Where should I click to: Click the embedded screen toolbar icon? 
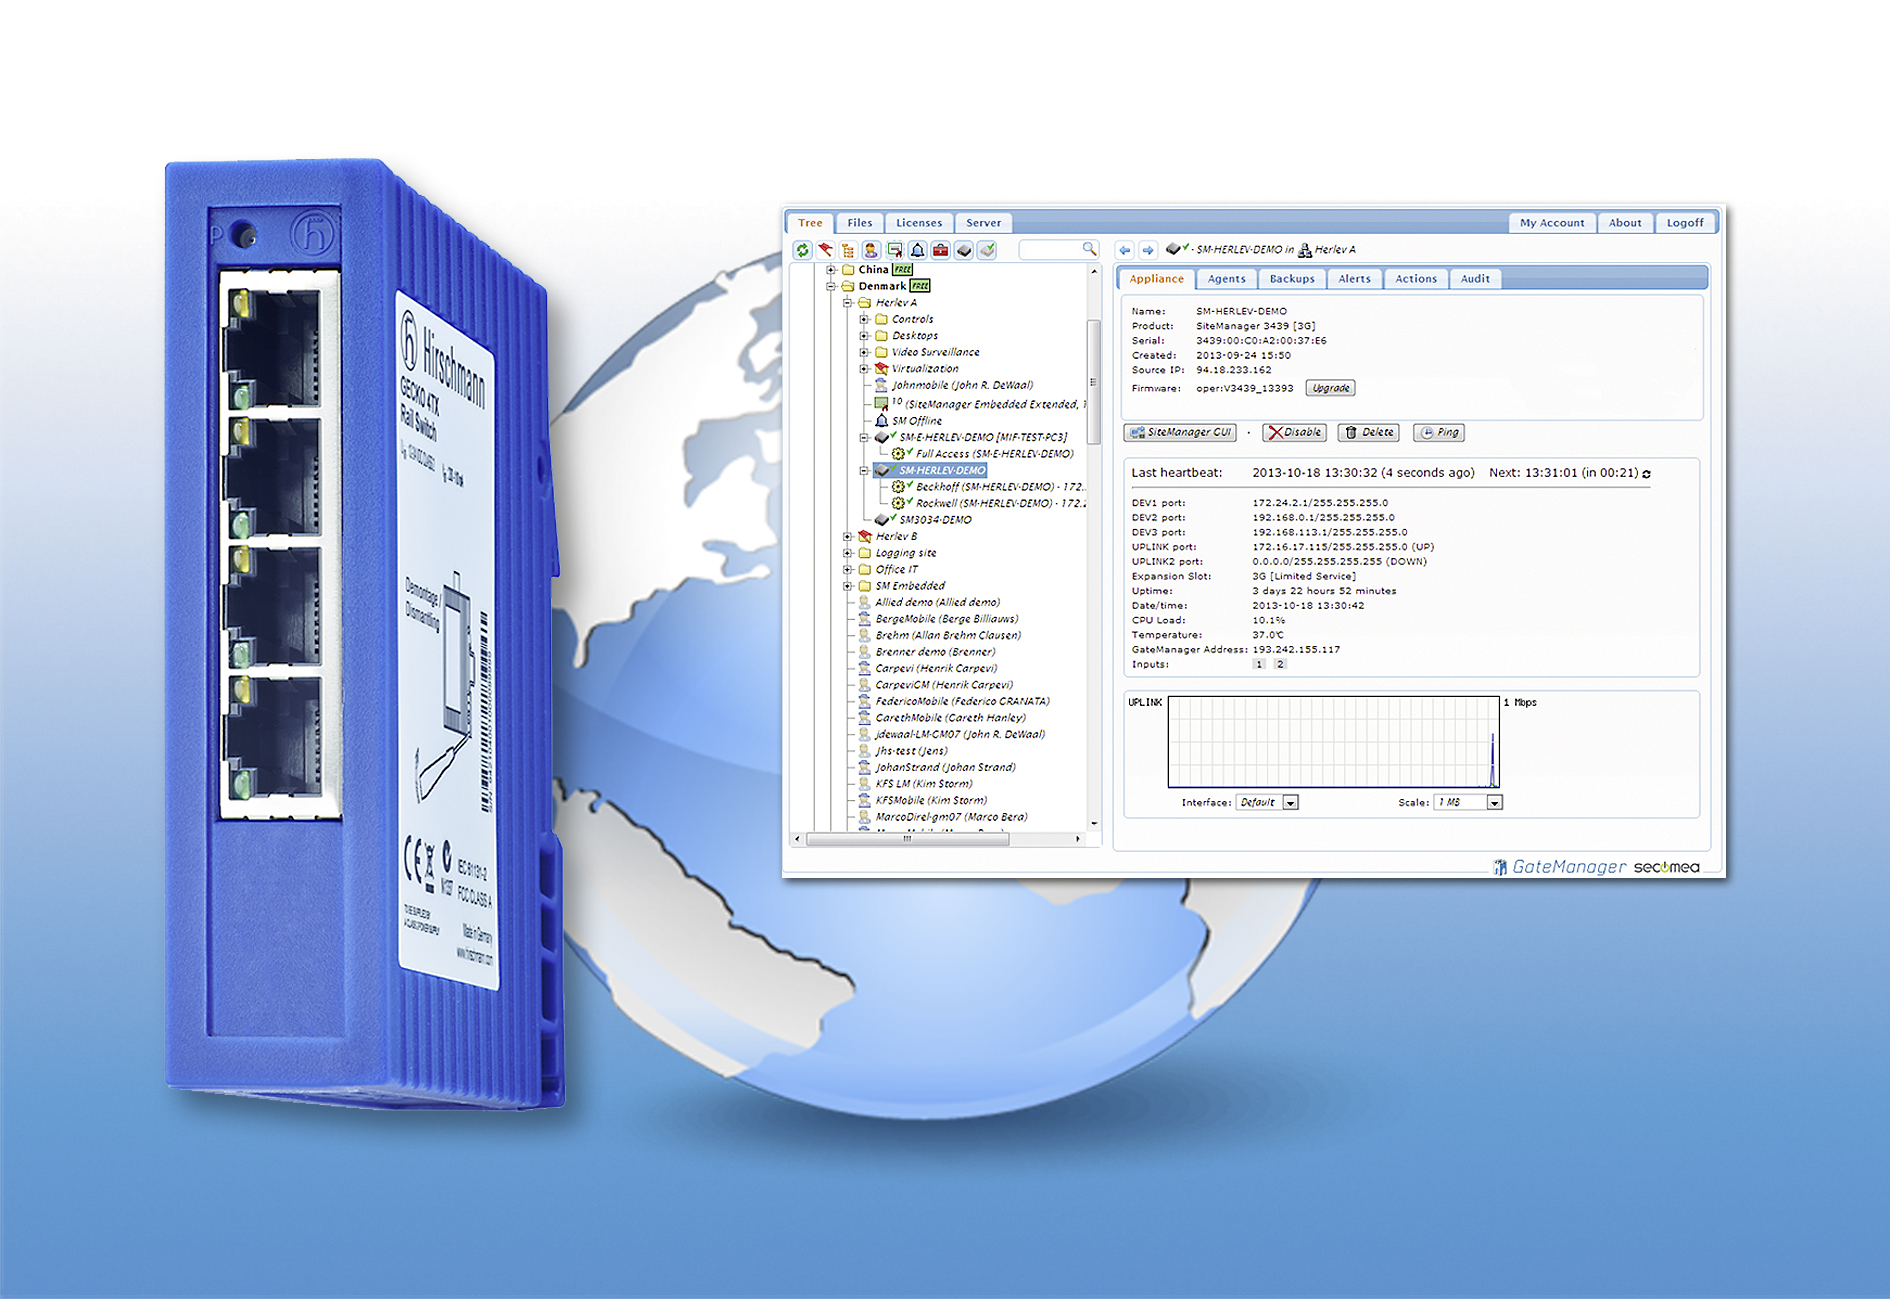[x=894, y=250]
